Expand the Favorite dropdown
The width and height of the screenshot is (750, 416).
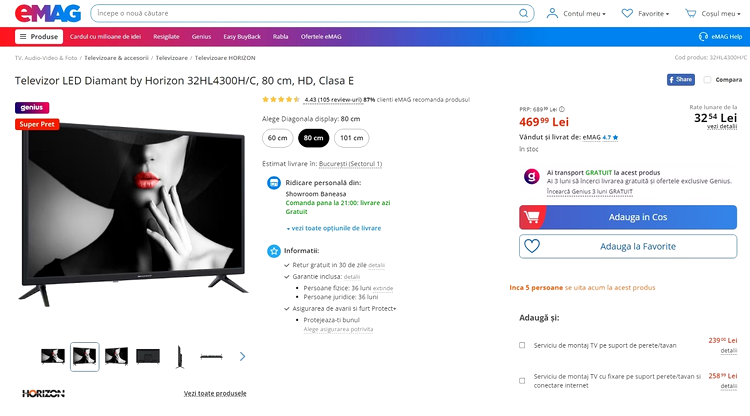[x=645, y=13]
